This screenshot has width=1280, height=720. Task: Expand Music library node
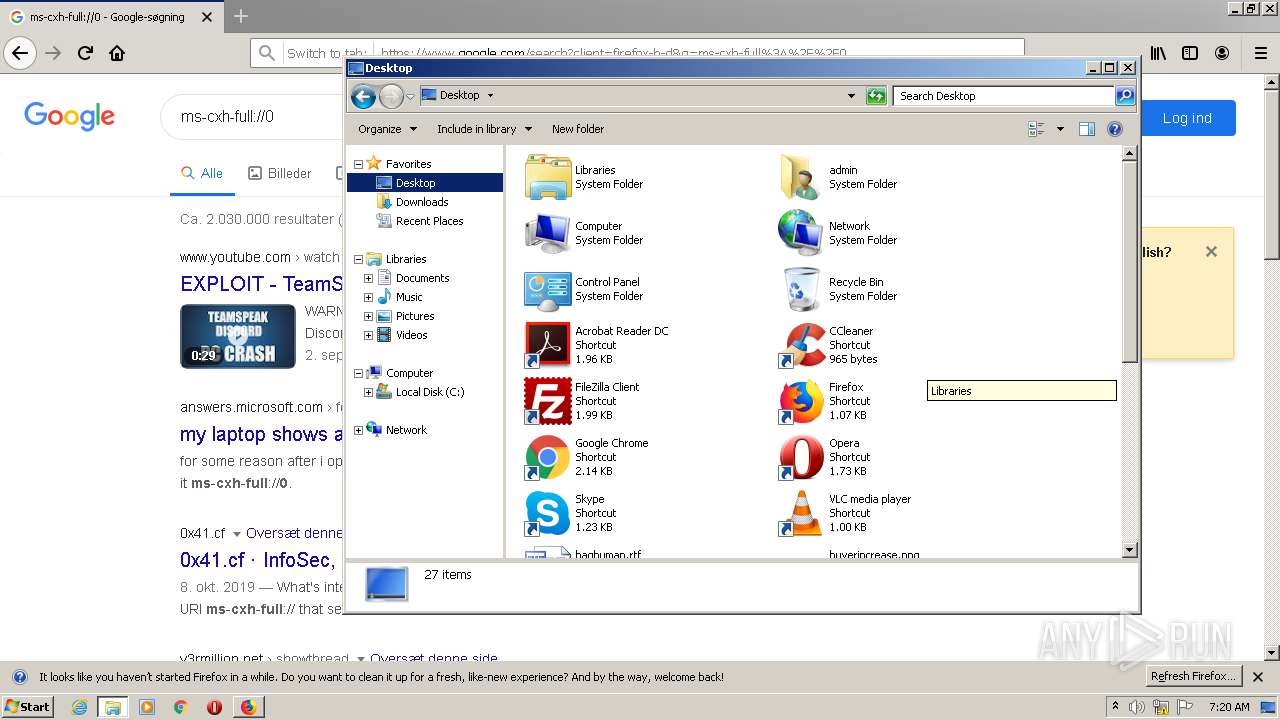[368, 297]
